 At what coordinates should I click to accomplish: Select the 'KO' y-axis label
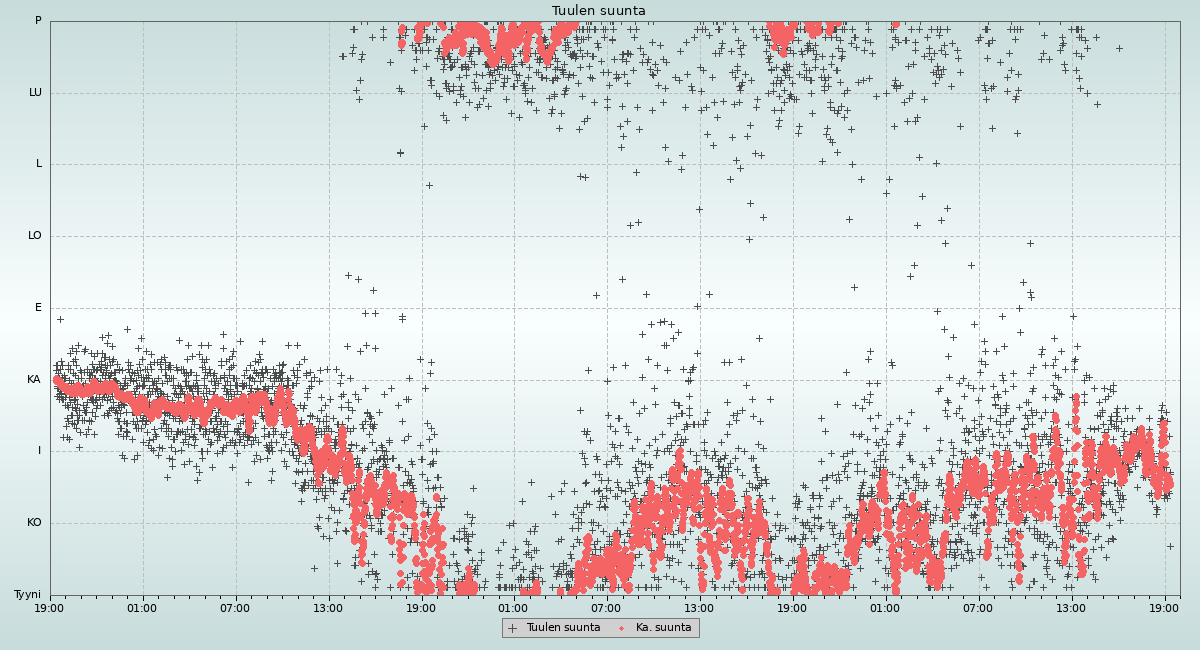pos(34,523)
